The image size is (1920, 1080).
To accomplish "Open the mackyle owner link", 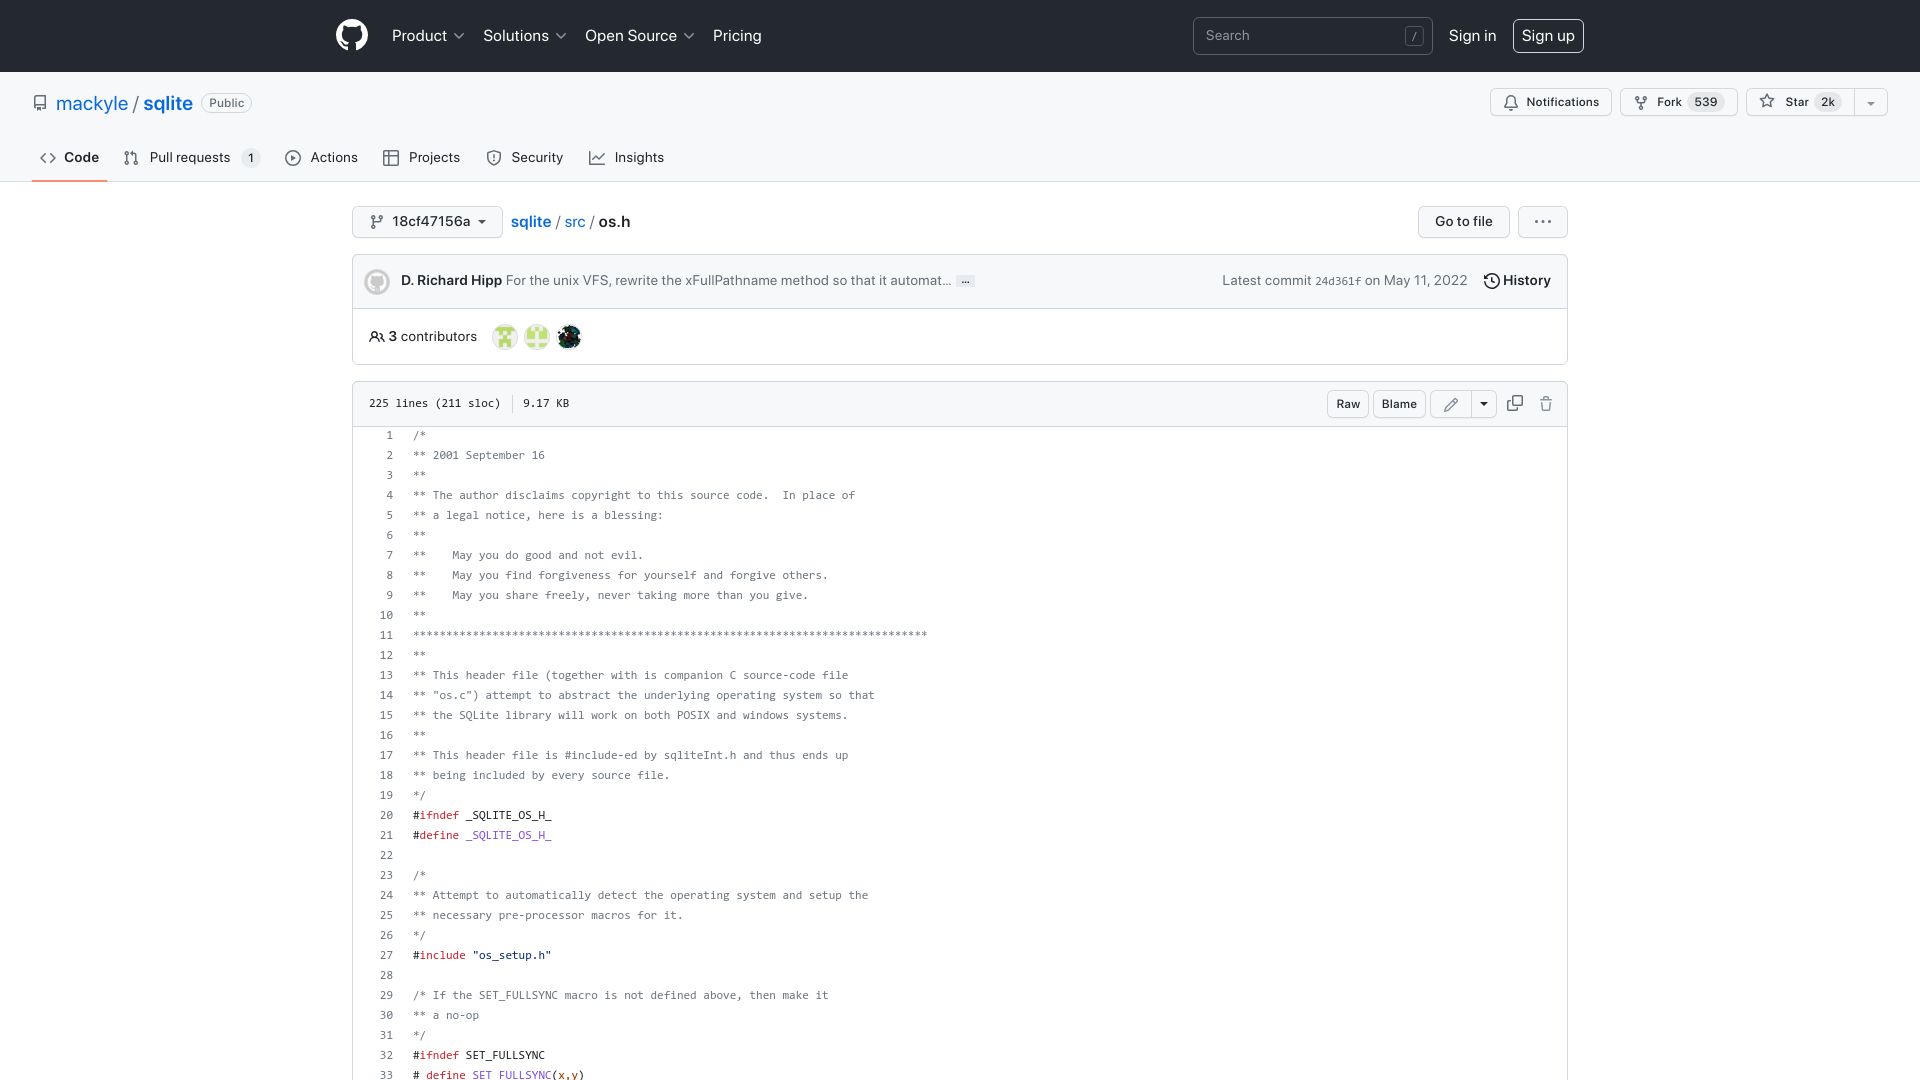I will point(92,103).
